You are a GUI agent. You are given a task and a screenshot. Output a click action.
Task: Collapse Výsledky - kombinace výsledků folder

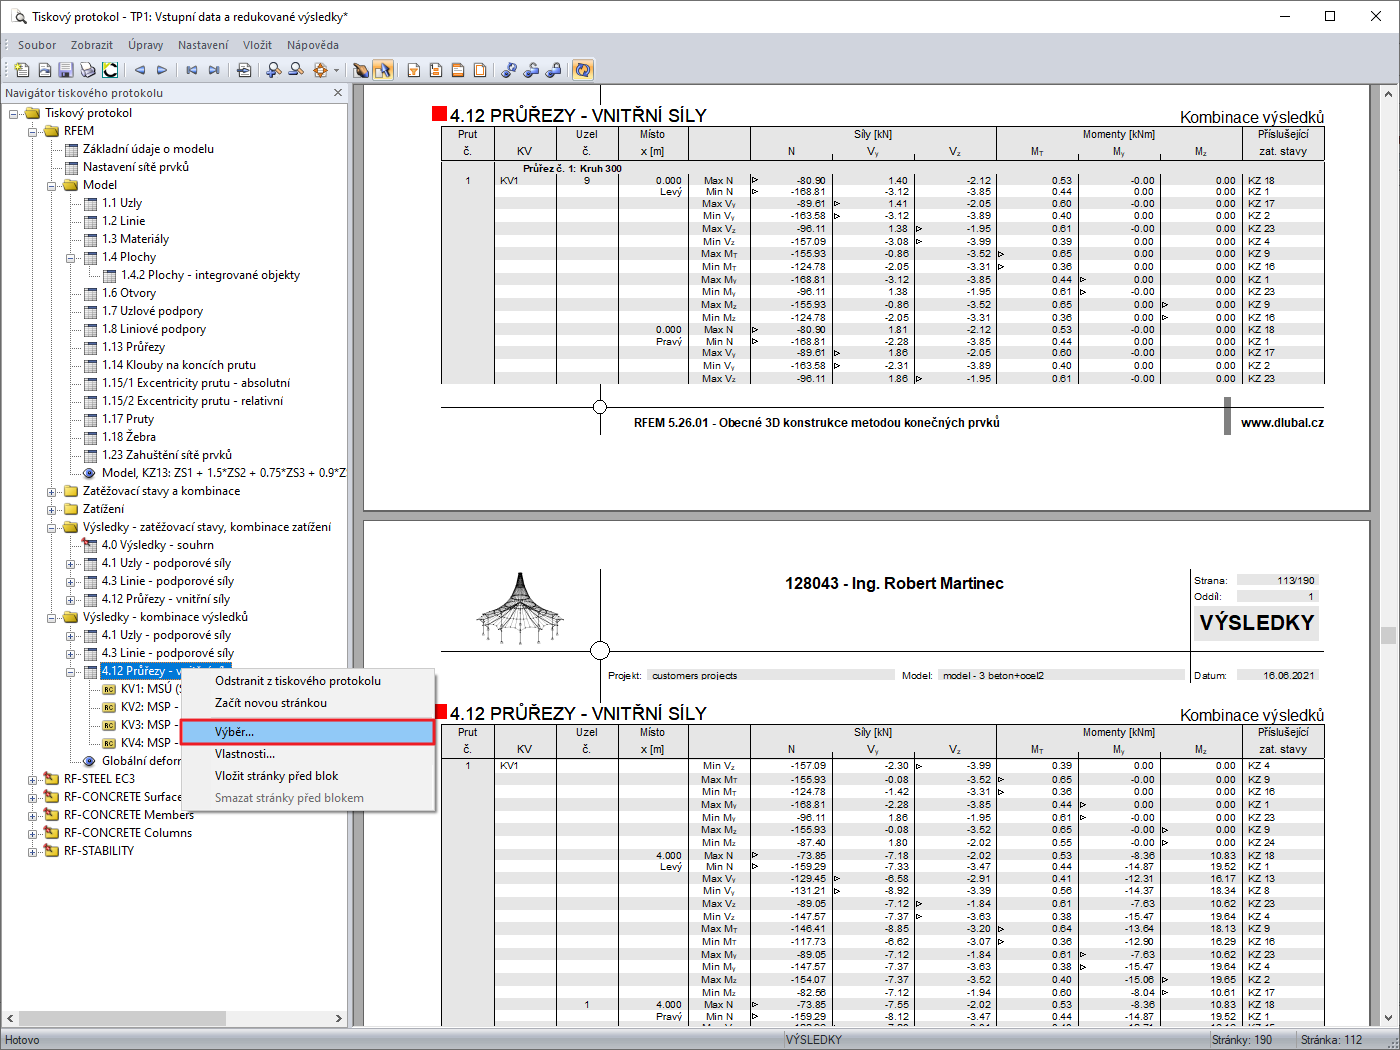(52, 617)
